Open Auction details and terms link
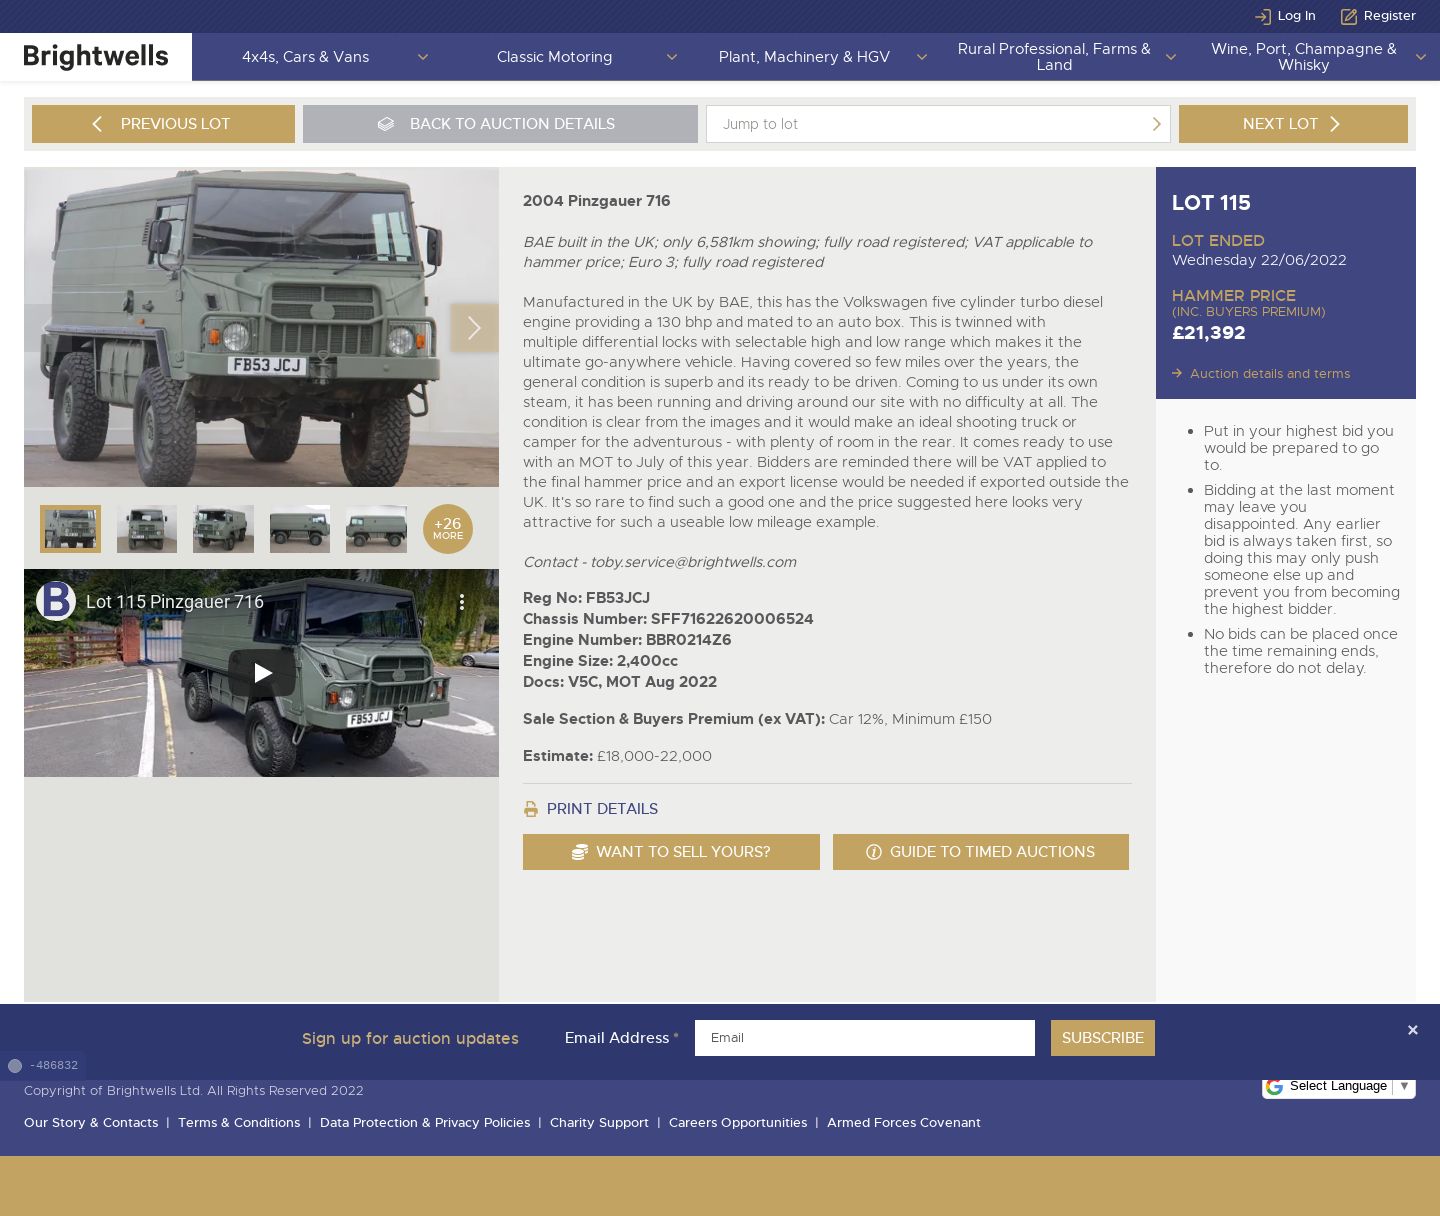The width and height of the screenshot is (1440, 1216). click(1270, 373)
